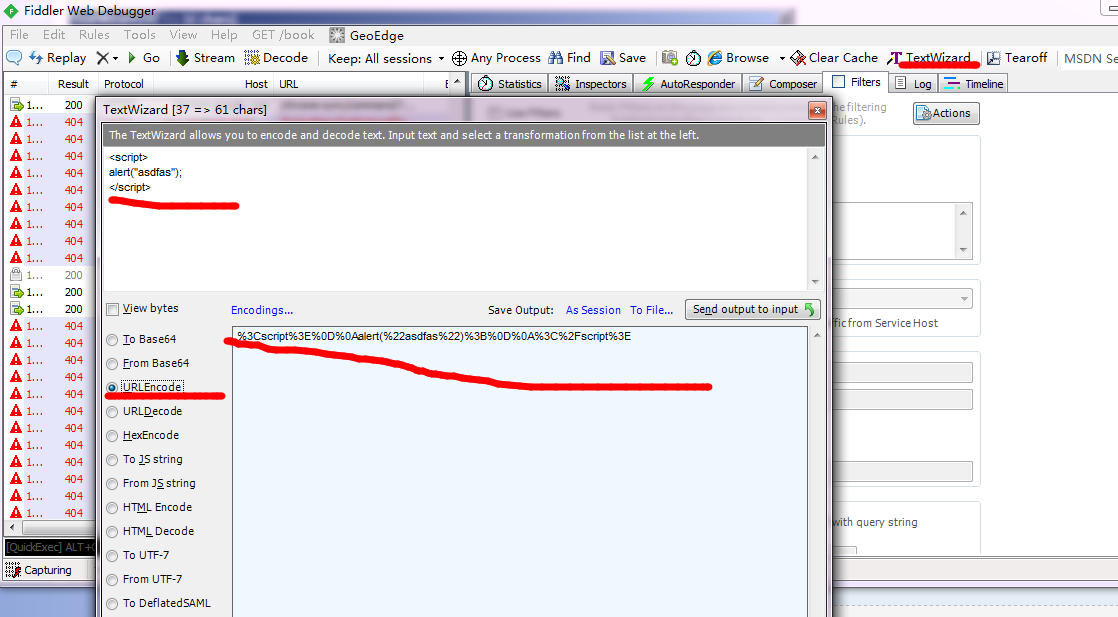This screenshot has height=617, width=1118.
Task: Click the Tearoff toolbar button
Action: pos(1017,58)
